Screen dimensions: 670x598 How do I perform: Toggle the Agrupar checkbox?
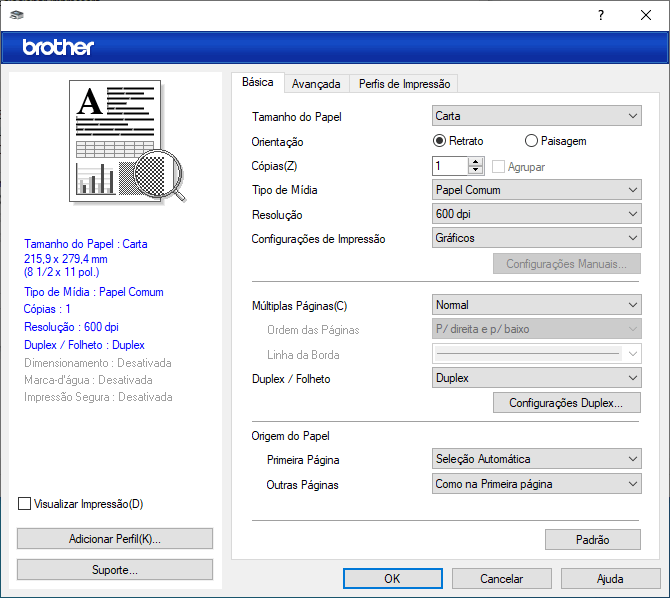[519, 167]
